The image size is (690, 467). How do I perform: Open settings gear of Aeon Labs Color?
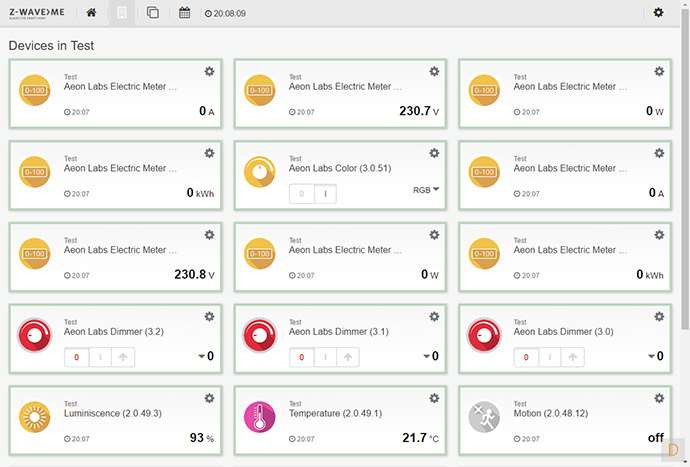(434, 153)
